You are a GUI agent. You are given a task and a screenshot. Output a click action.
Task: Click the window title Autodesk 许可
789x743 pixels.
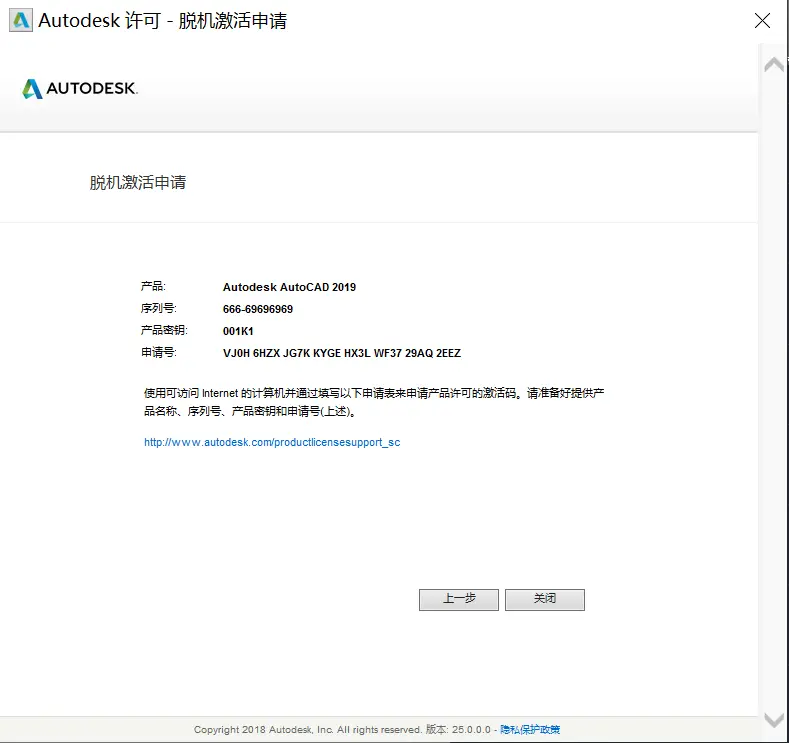tap(163, 21)
